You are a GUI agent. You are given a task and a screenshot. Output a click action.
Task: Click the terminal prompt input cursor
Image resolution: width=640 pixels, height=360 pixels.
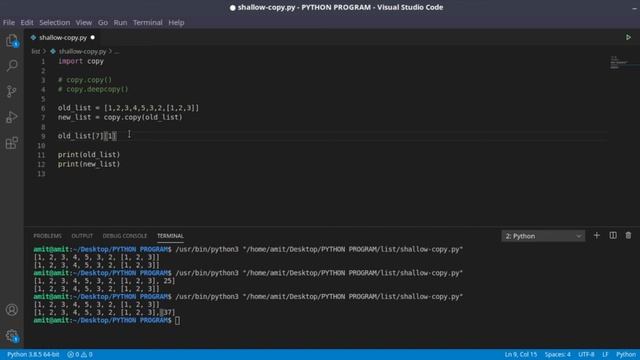(x=177, y=320)
